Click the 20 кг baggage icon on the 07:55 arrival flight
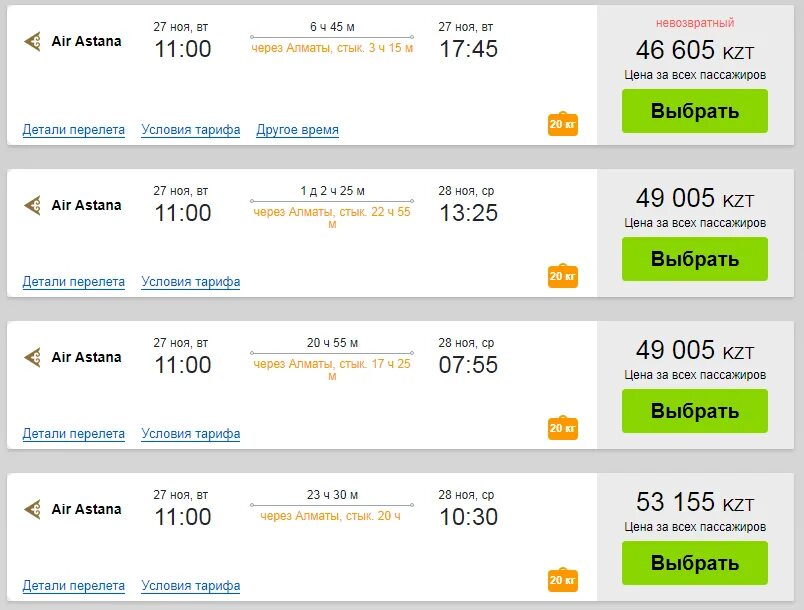Image resolution: width=804 pixels, height=610 pixels. pyautogui.click(x=562, y=428)
